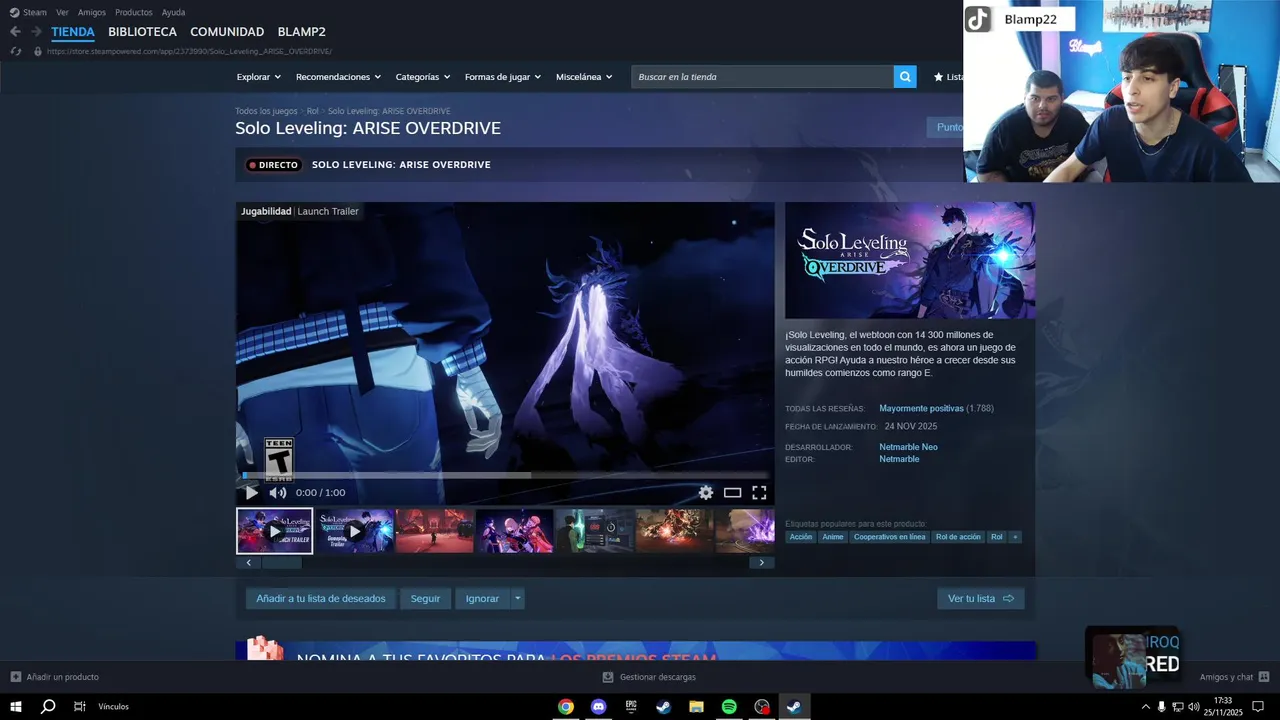Click the Rol breadcrumb link

[x=312, y=111]
